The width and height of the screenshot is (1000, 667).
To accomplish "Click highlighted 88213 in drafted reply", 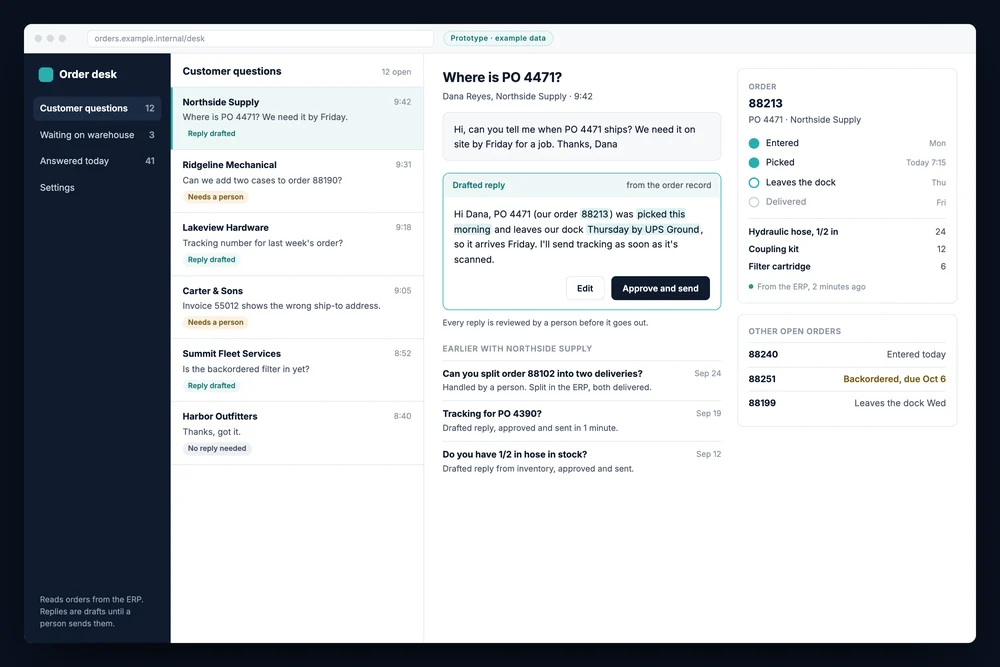I will point(594,214).
